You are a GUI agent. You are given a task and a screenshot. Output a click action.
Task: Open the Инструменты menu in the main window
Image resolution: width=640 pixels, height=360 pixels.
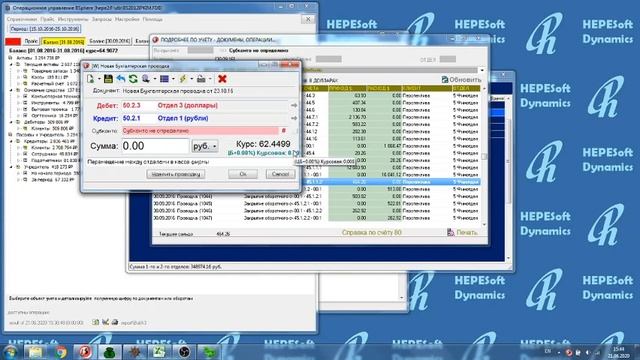pyautogui.click(x=73, y=19)
